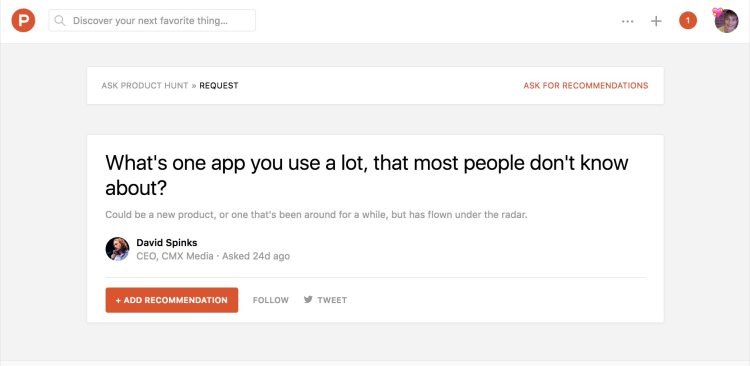Open the David Spinks name link

pos(166,243)
